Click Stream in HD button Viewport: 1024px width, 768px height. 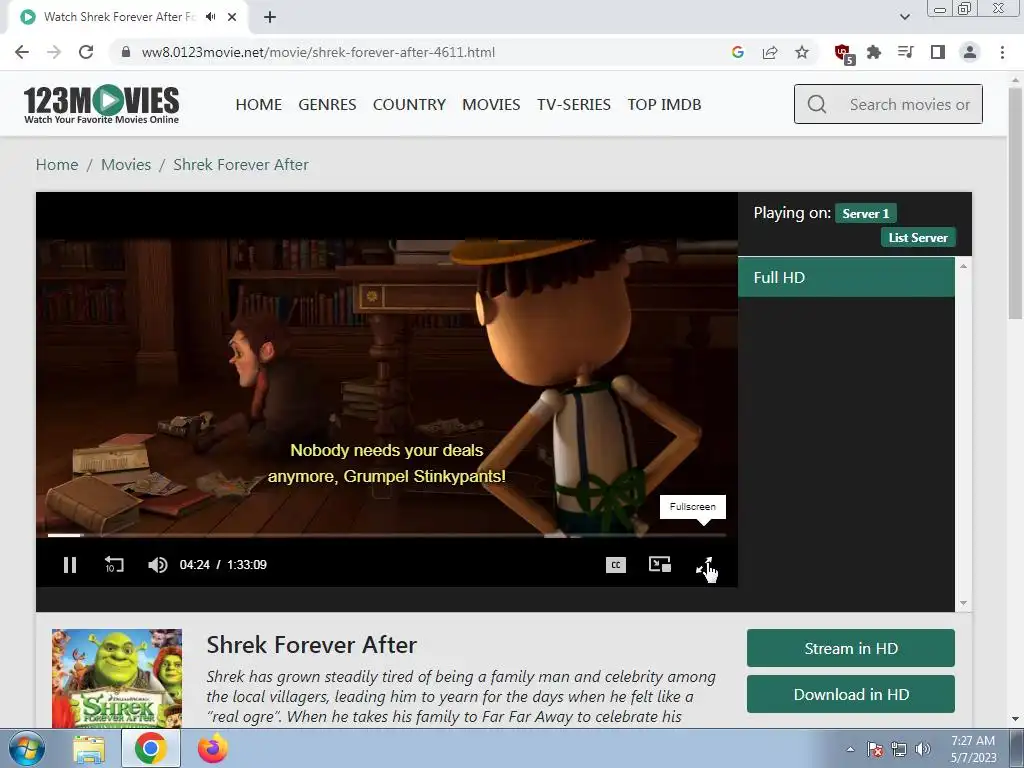pos(851,648)
